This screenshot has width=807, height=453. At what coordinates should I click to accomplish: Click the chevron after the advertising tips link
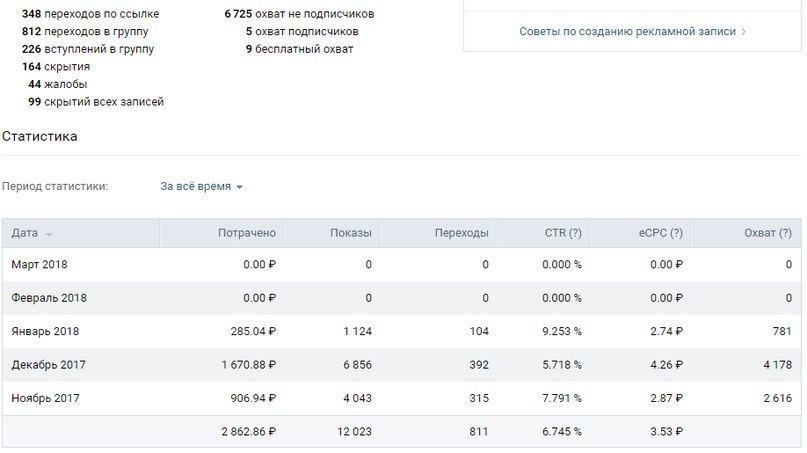744,32
